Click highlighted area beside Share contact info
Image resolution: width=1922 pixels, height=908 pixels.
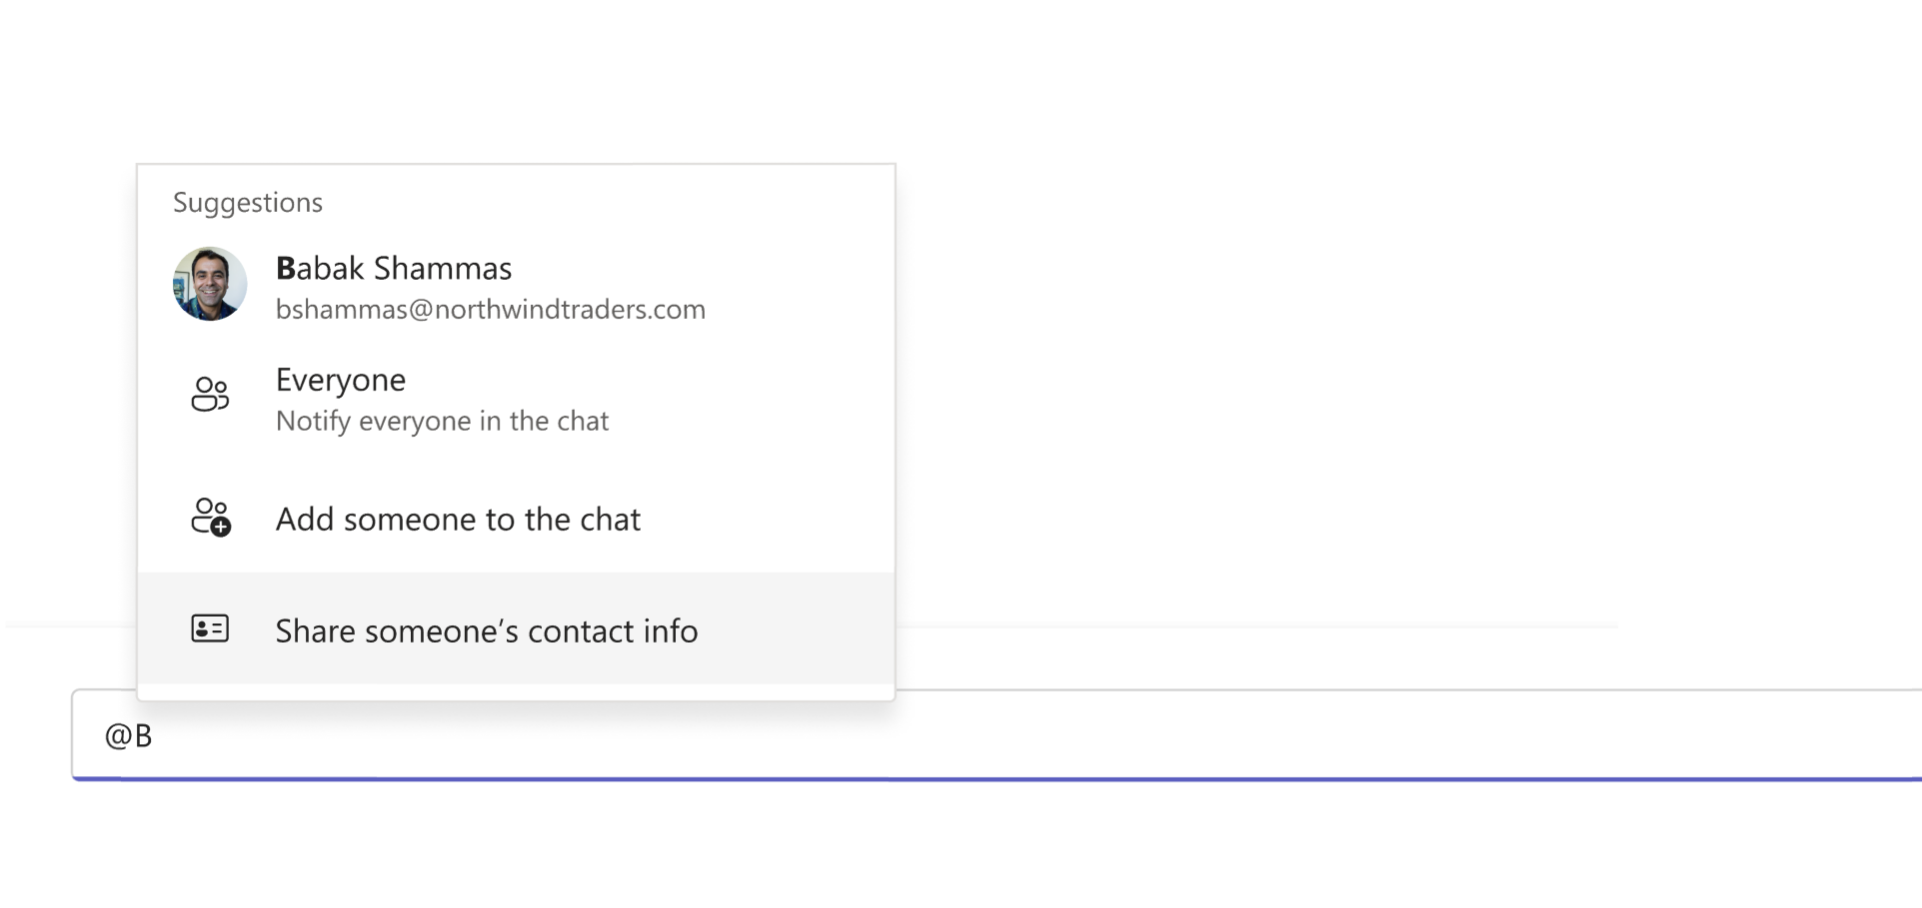coord(800,630)
